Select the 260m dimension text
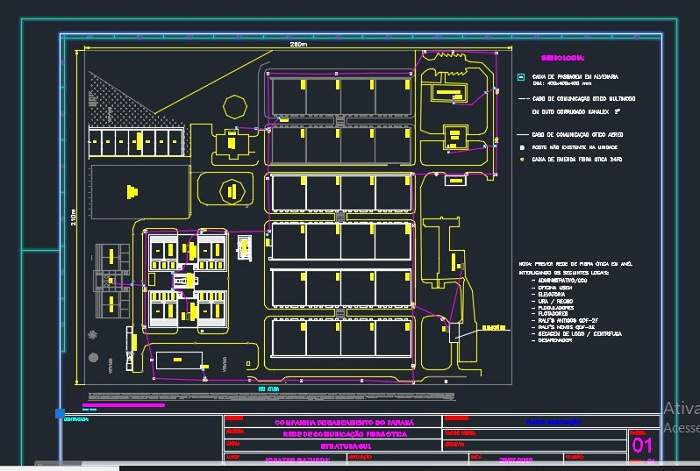The width and height of the screenshot is (700, 471). pos(297,45)
